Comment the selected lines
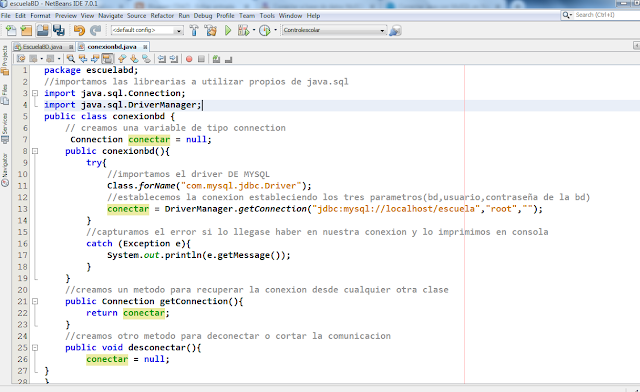Image resolution: width=640 pixels, height=392 pixels. point(216,59)
